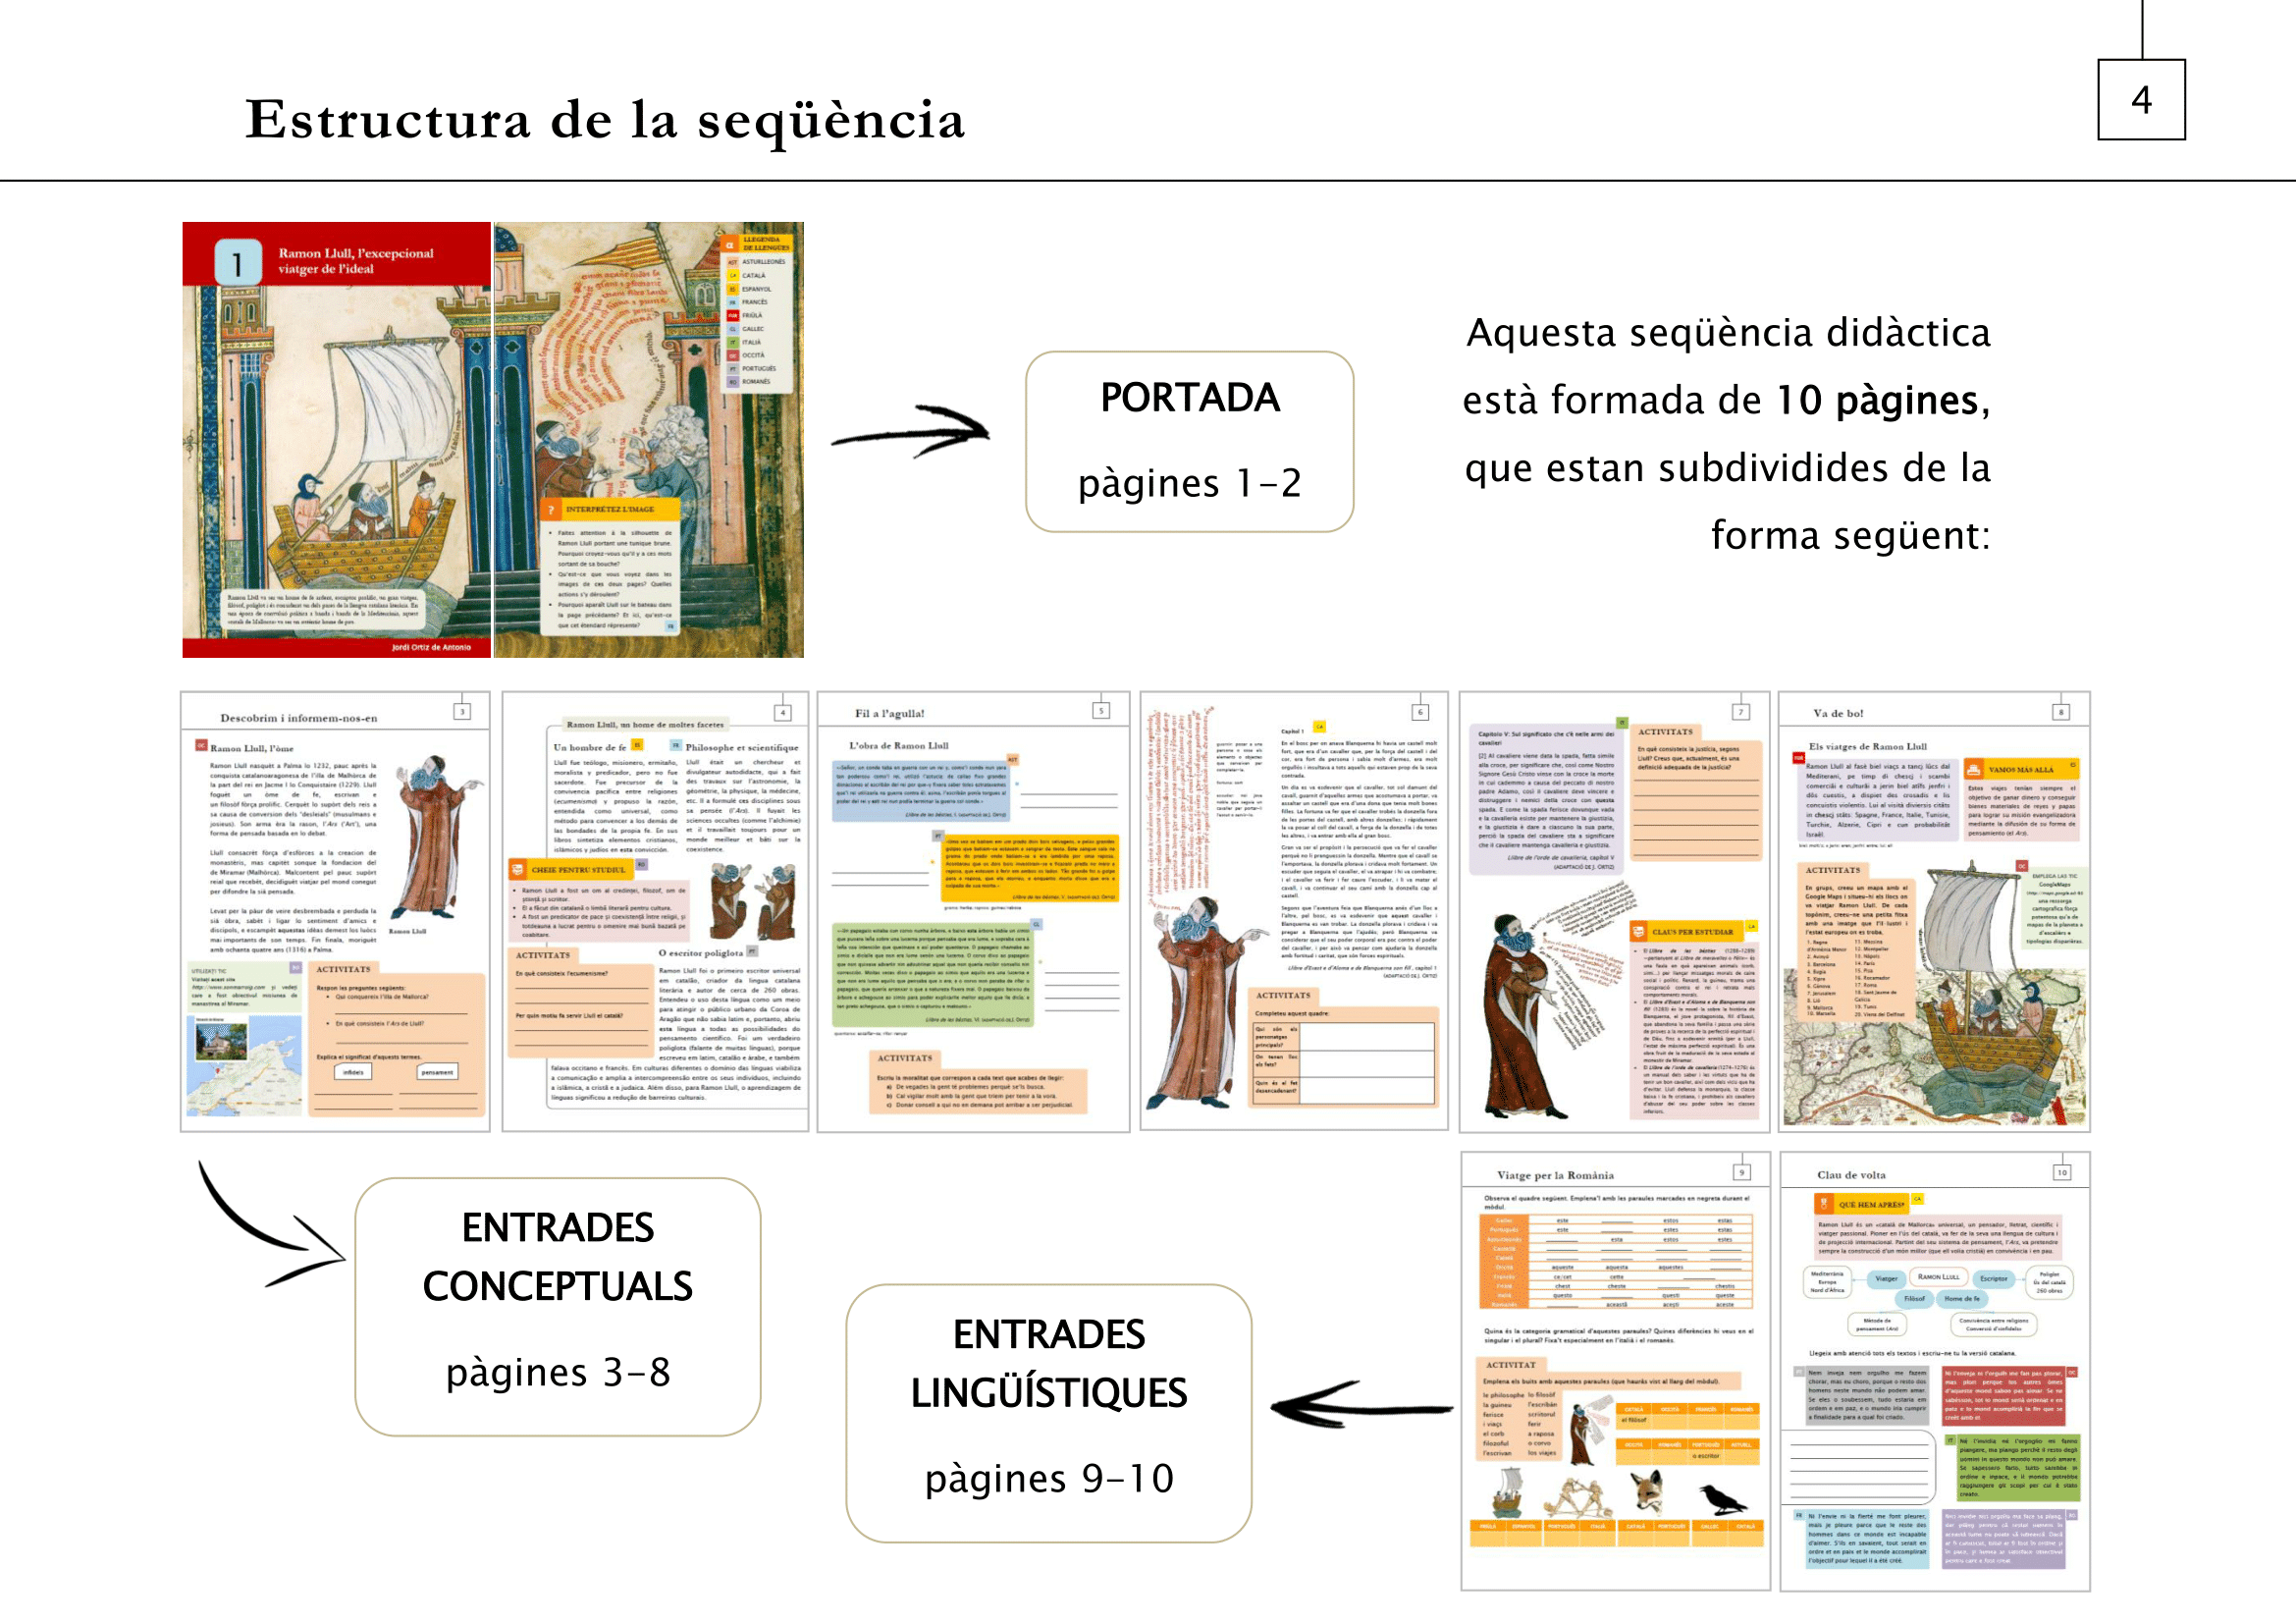Open the page 4 thumbnail 'Ramon Llull, un home de moltes facetes'
Viewport: 2296px width, 1624px height.
(x=655, y=912)
